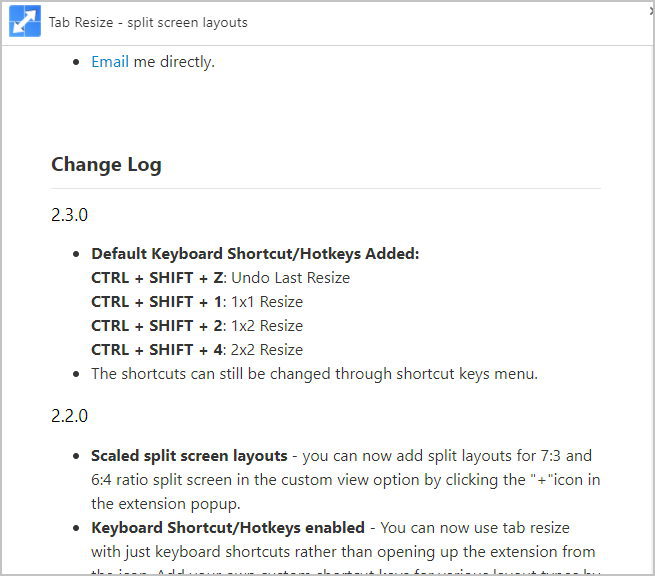Image resolution: width=655 pixels, height=576 pixels.
Task: Click the Email link
Action: [x=110, y=62]
